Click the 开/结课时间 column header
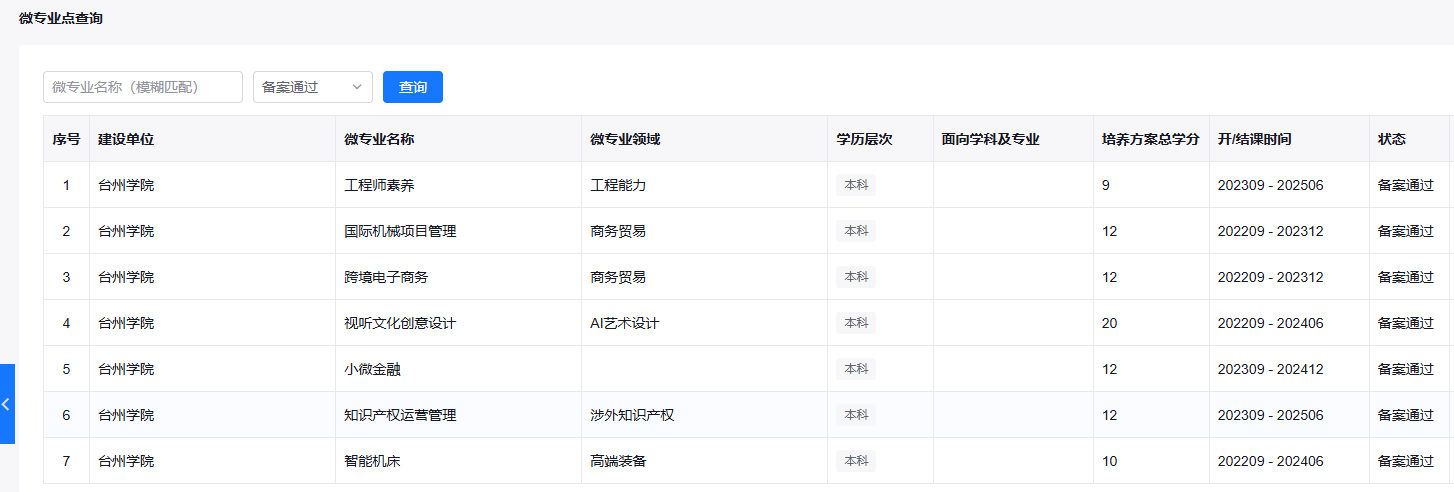 coord(1254,139)
